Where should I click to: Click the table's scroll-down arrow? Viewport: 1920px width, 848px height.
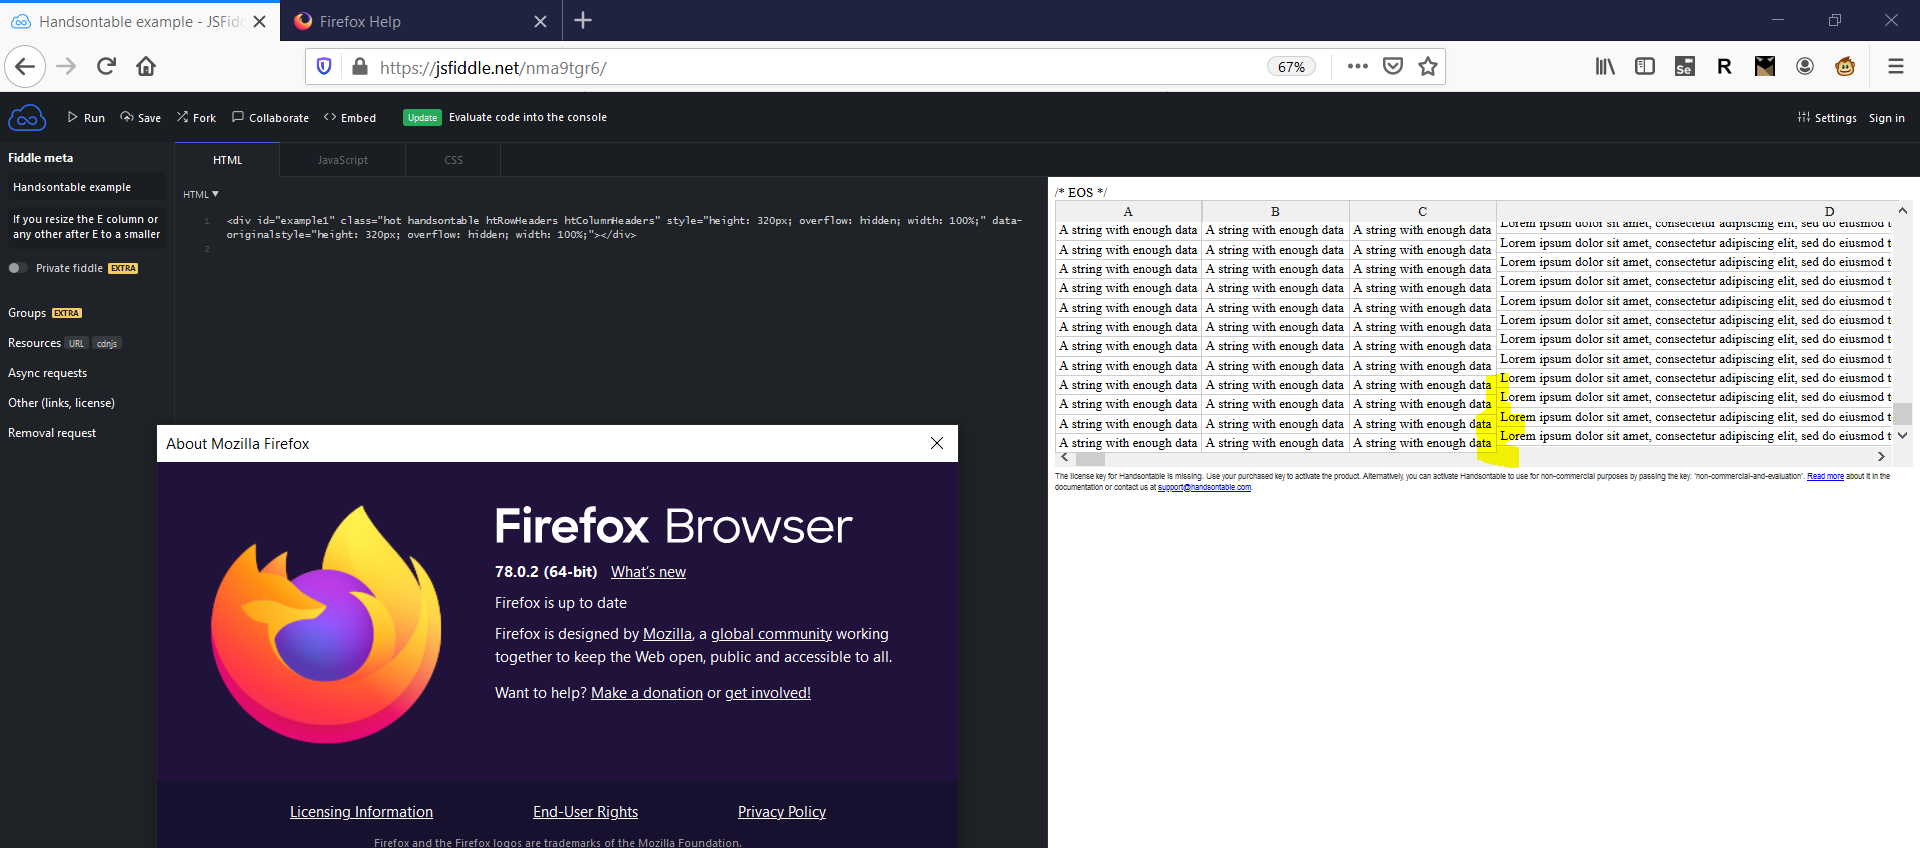(x=1902, y=435)
